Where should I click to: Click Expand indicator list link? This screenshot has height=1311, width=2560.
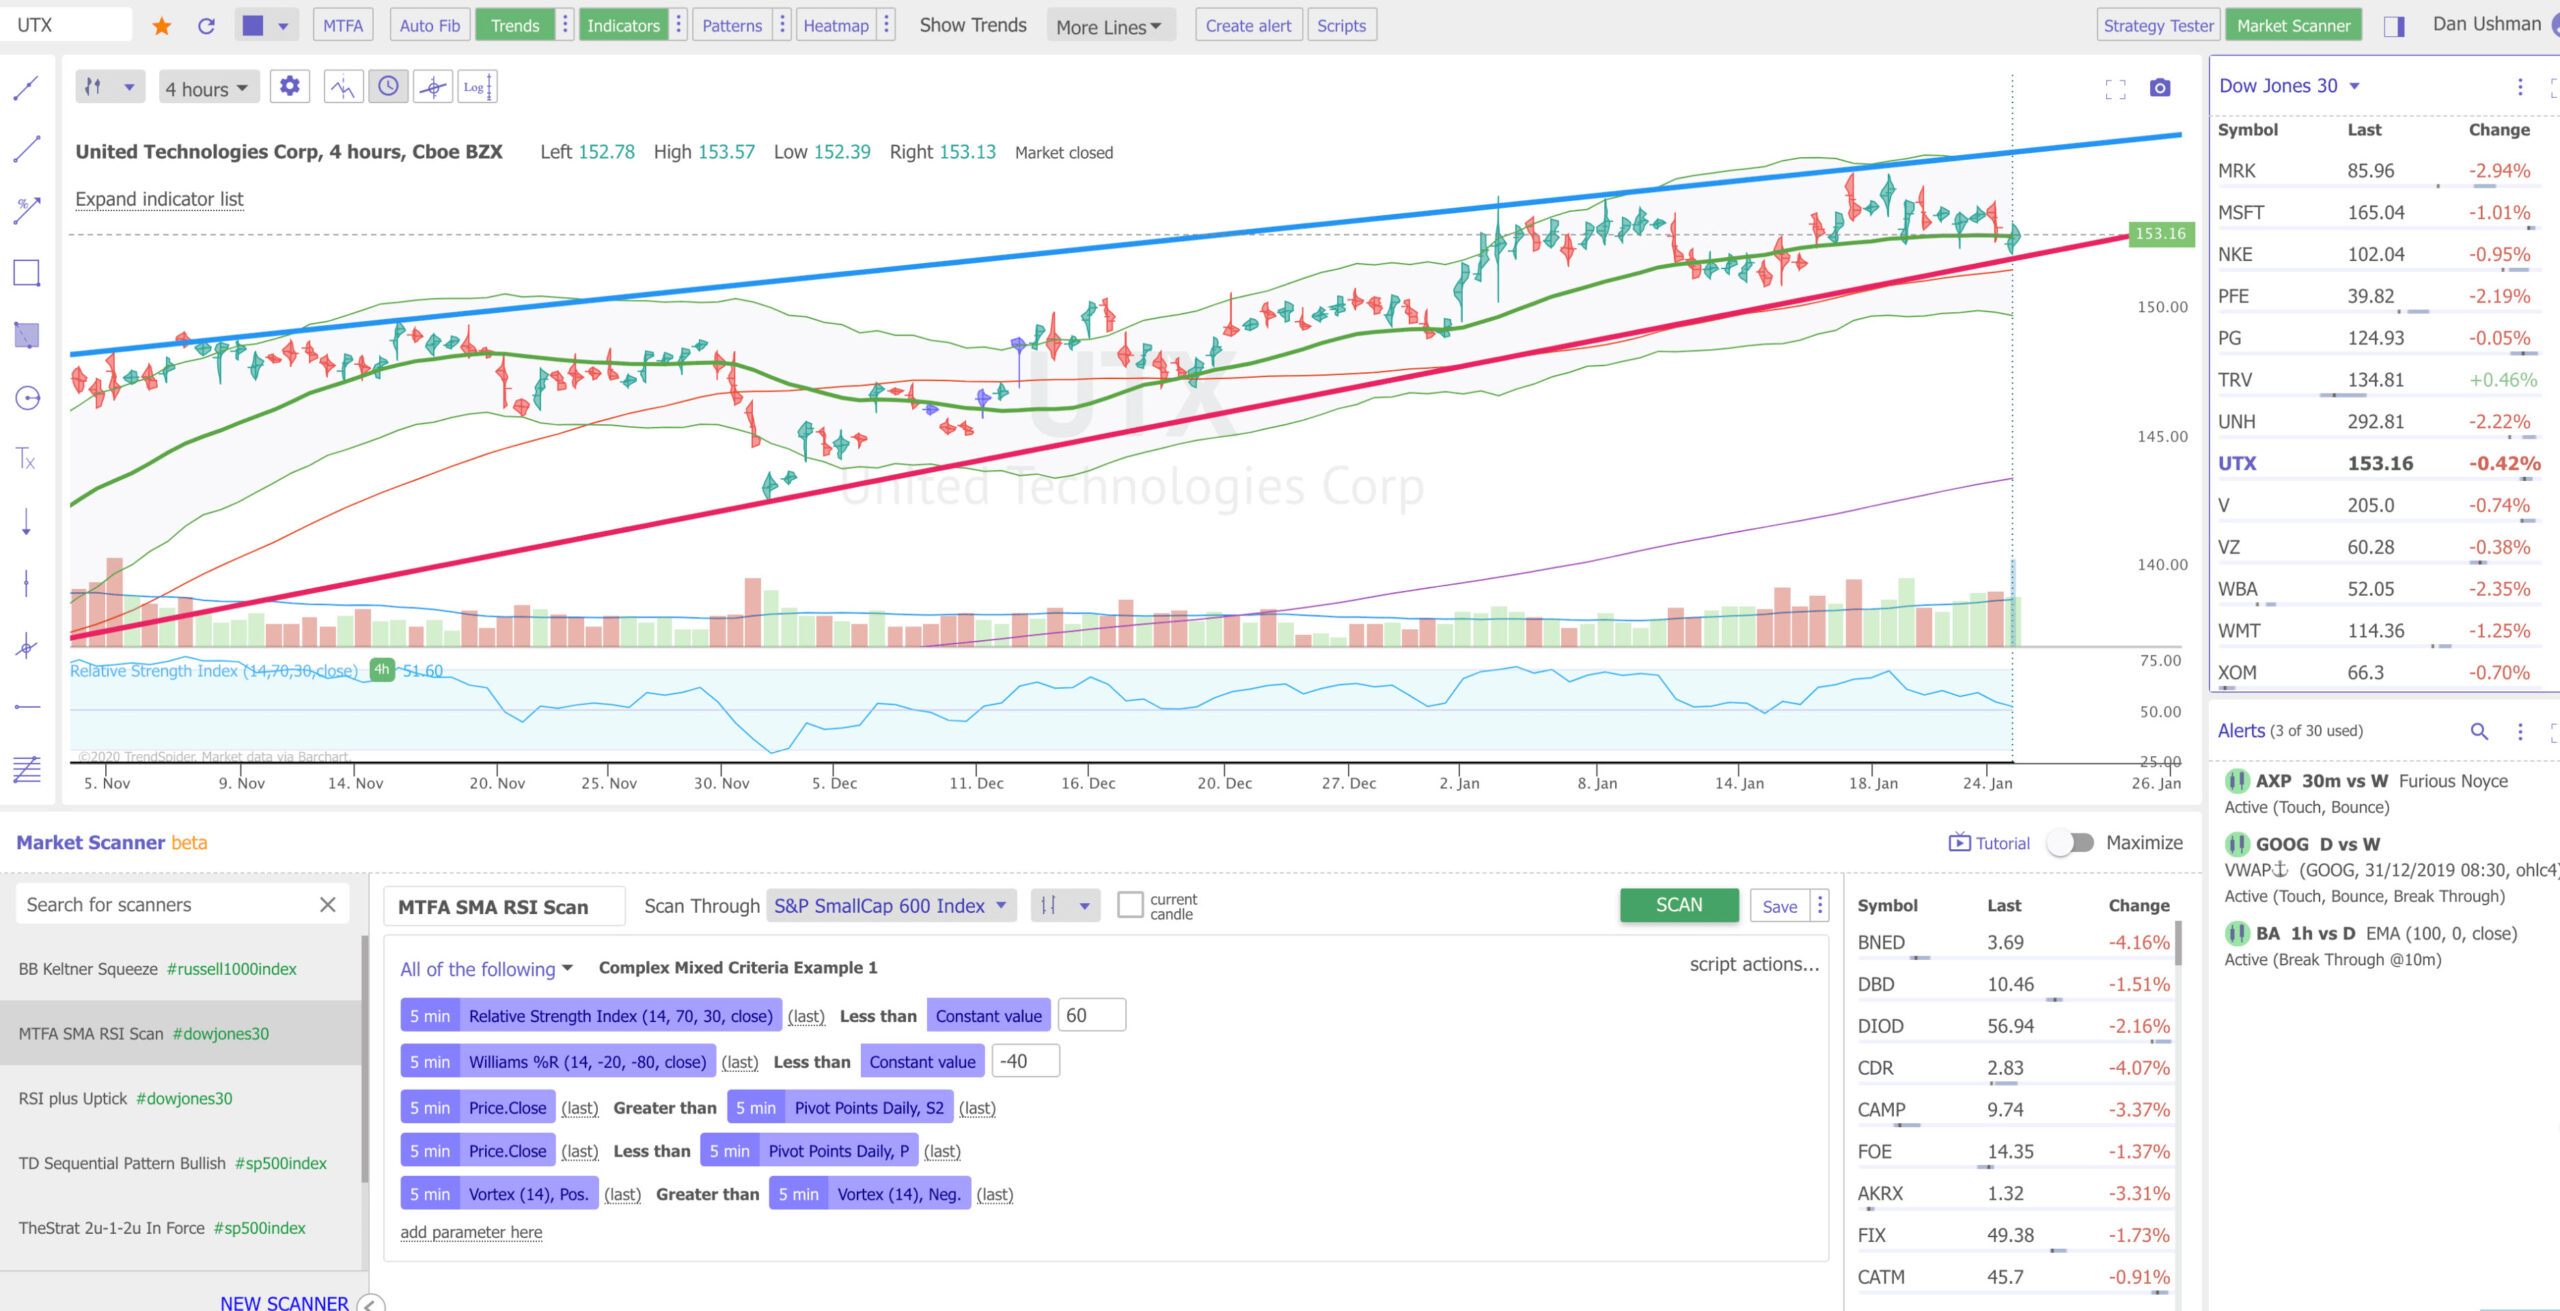coord(159,199)
